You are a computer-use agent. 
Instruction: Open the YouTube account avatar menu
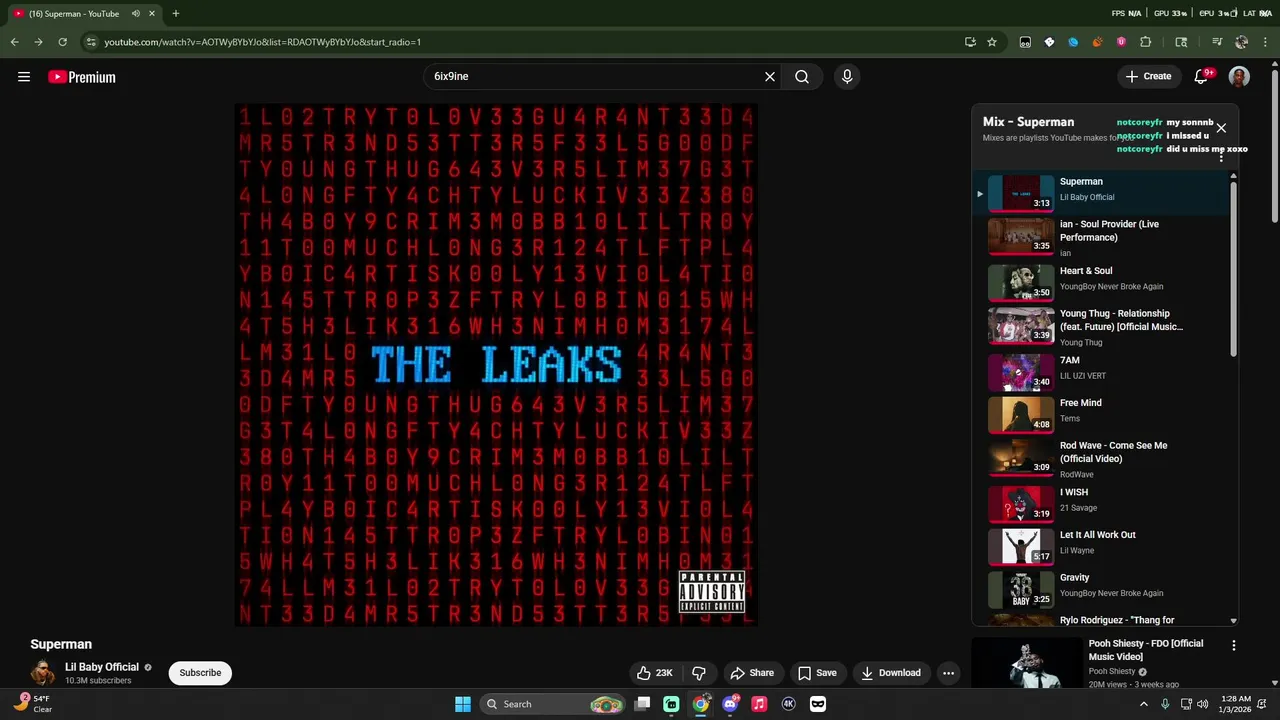point(1239,77)
